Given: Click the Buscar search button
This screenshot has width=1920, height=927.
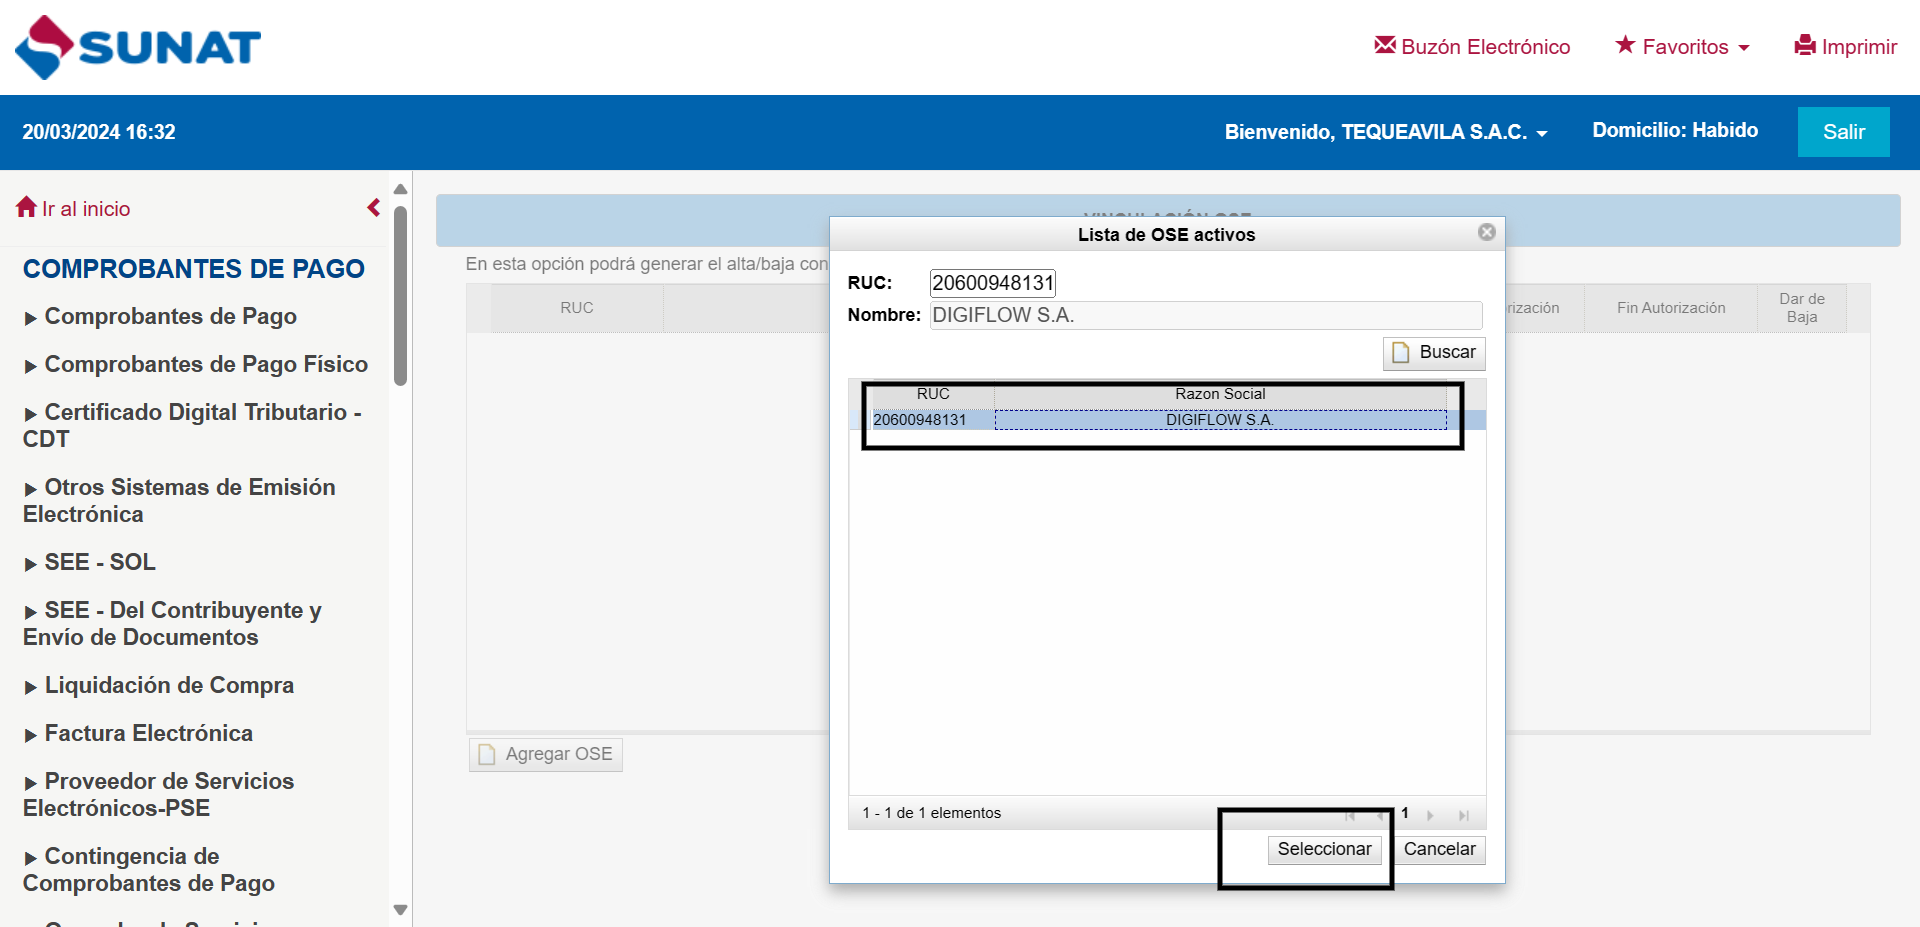Looking at the screenshot, I should (1434, 353).
